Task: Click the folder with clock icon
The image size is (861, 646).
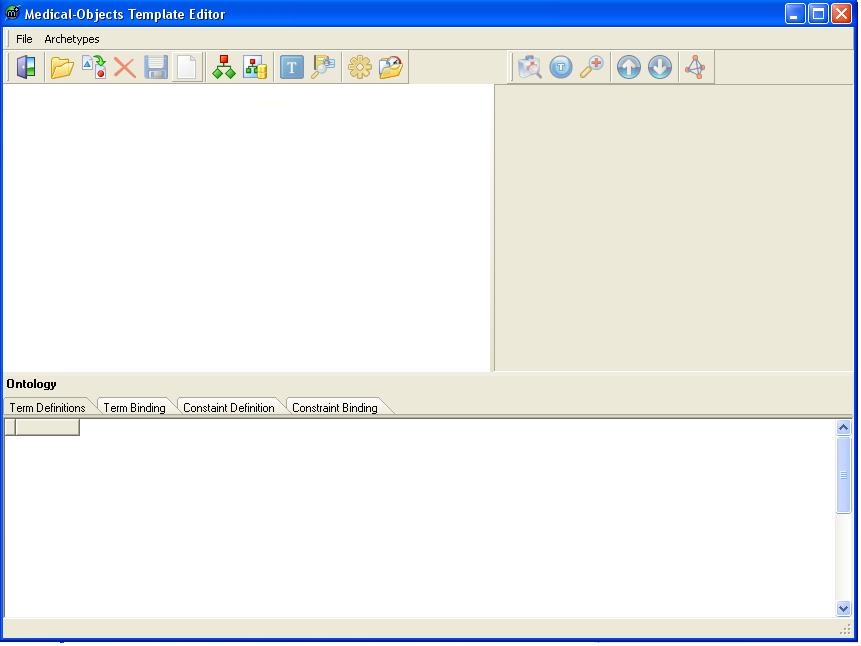Action: coord(391,68)
